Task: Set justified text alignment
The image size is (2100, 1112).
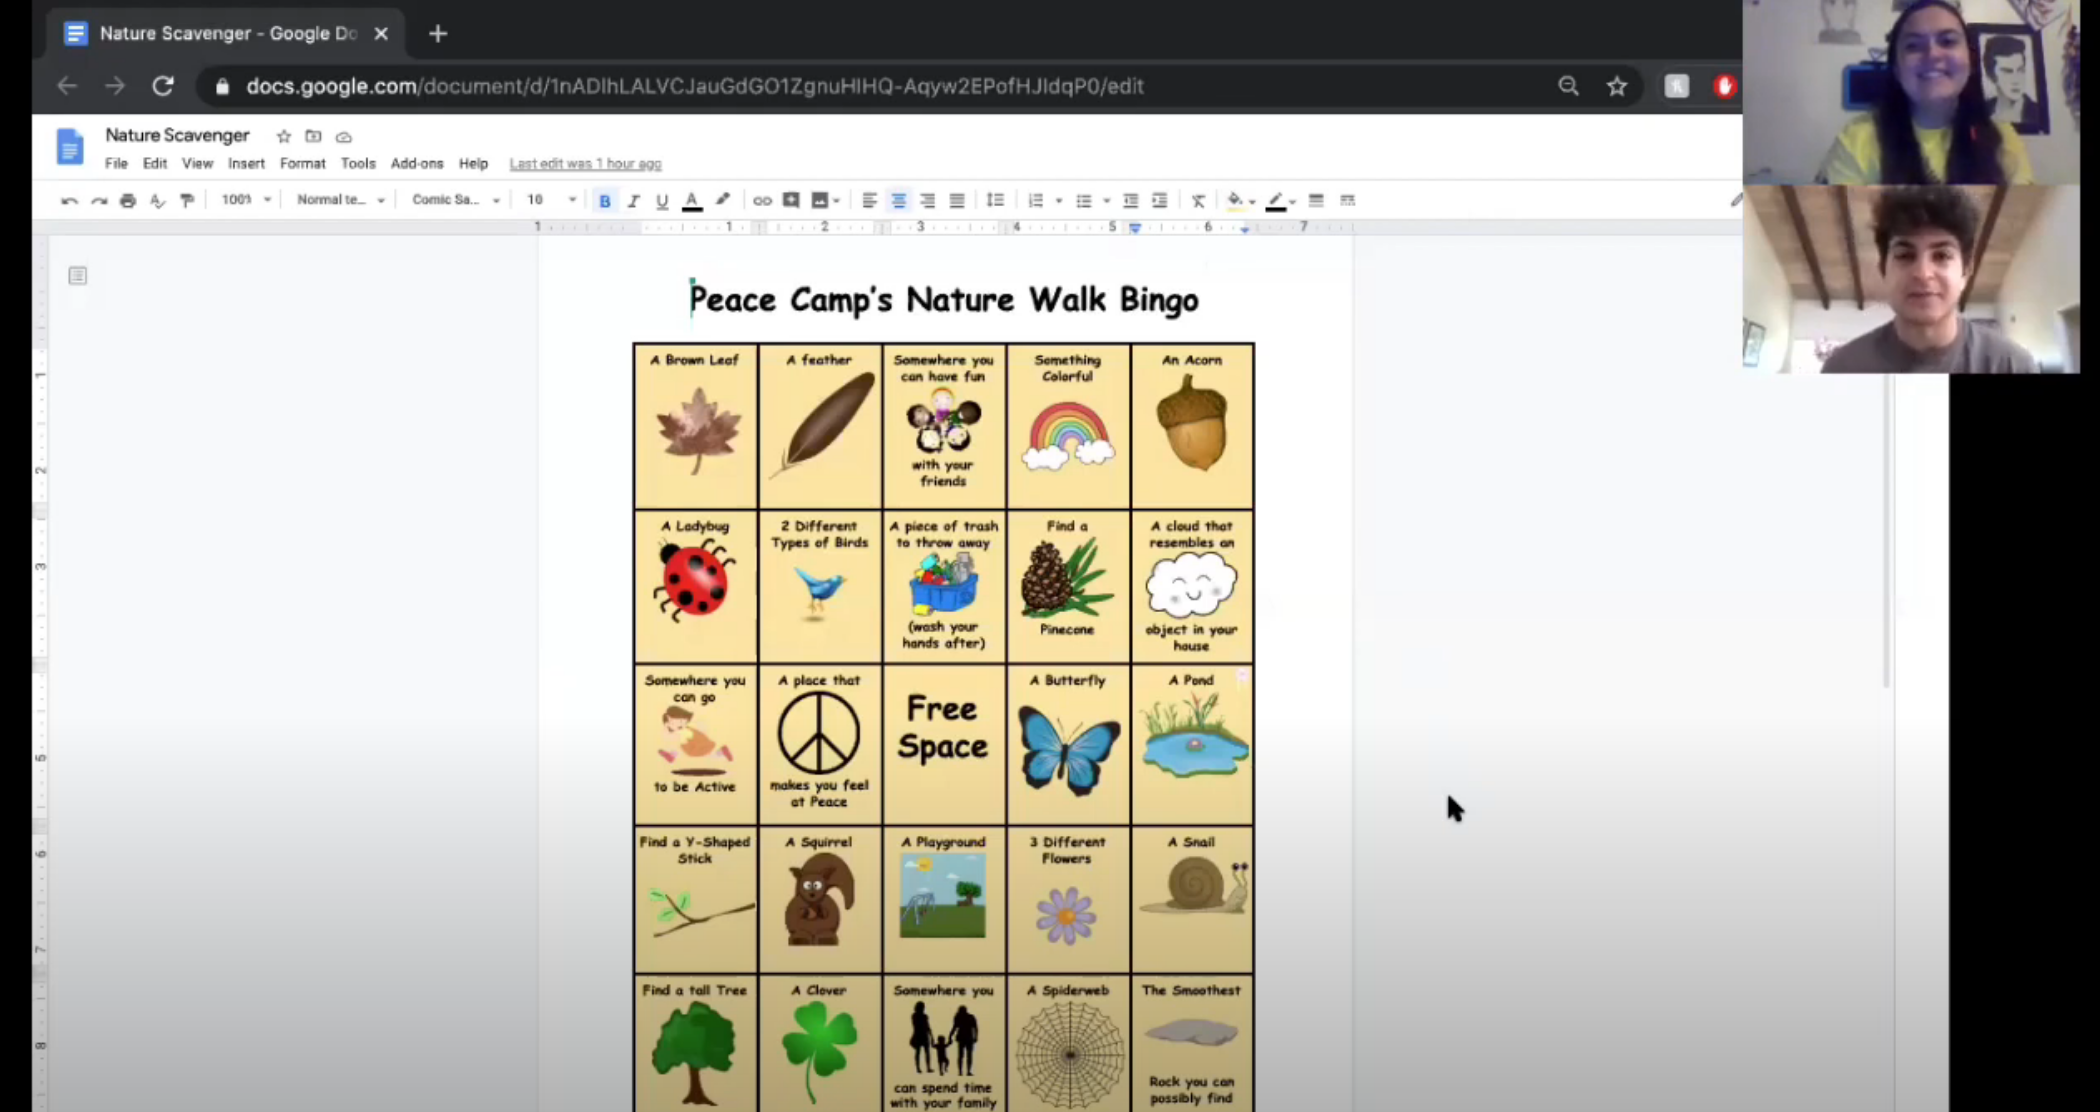Action: [x=957, y=201]
